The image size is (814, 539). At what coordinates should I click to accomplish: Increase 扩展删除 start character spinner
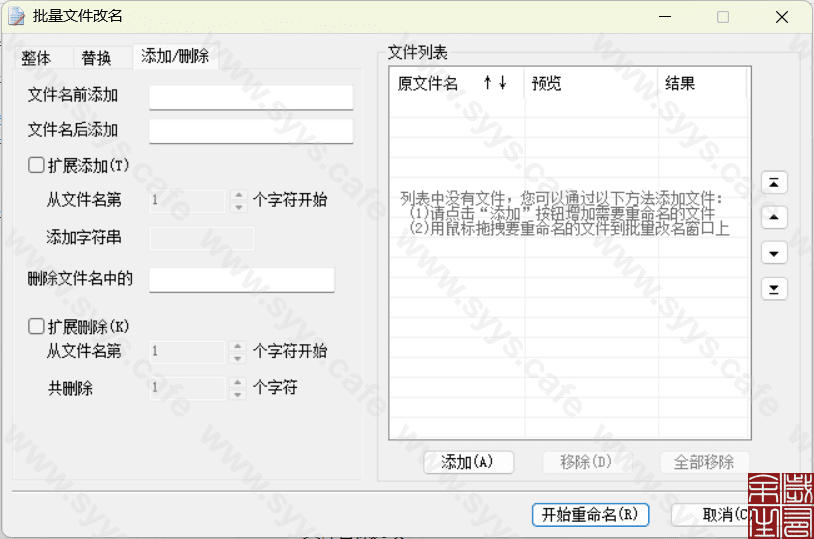[x=237, y=346]
